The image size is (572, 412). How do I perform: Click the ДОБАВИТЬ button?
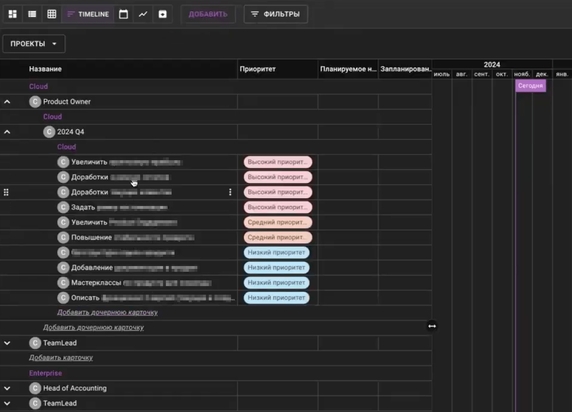pyautogui.click(x=208, y=14)
